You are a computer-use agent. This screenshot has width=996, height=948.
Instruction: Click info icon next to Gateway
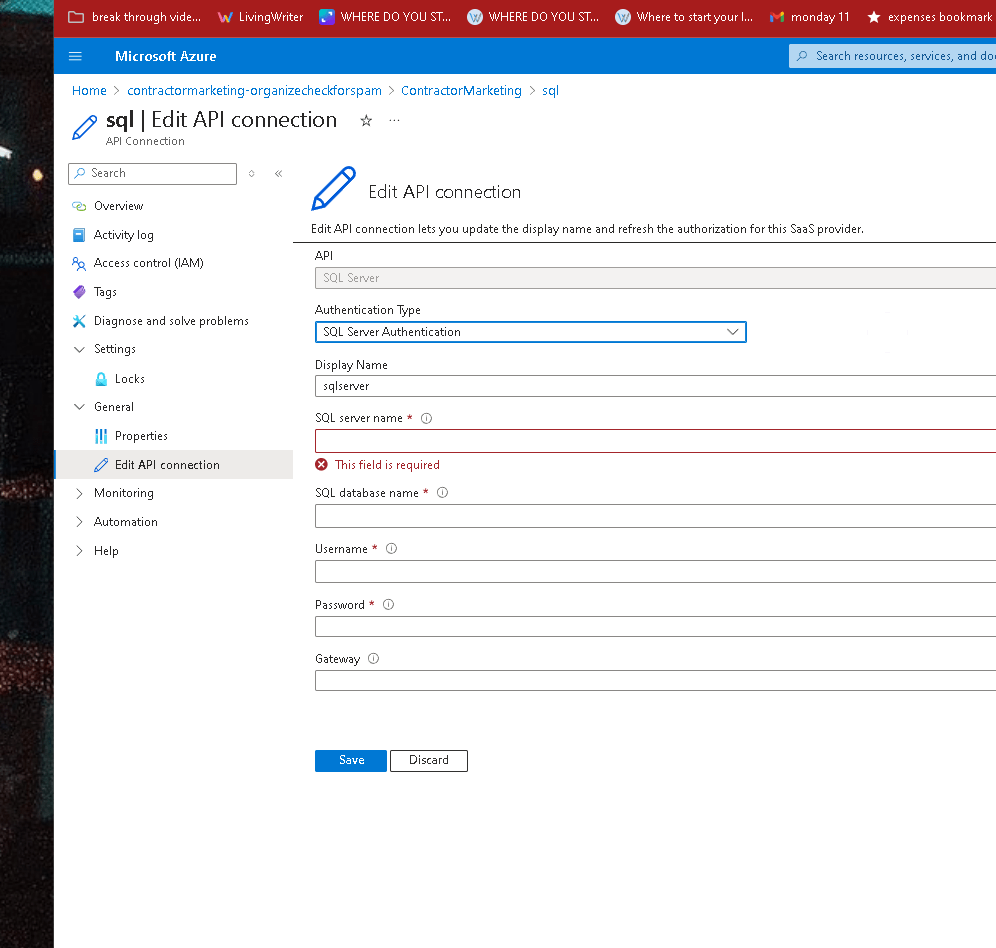click(374, 658)
